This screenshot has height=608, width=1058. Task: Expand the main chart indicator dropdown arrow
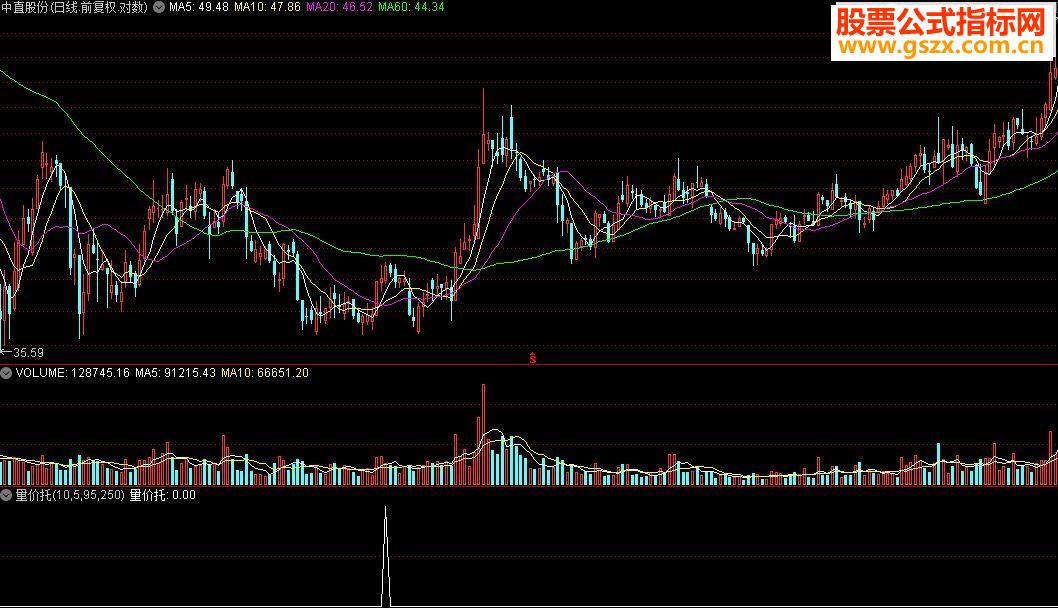(x=159, y=7)
